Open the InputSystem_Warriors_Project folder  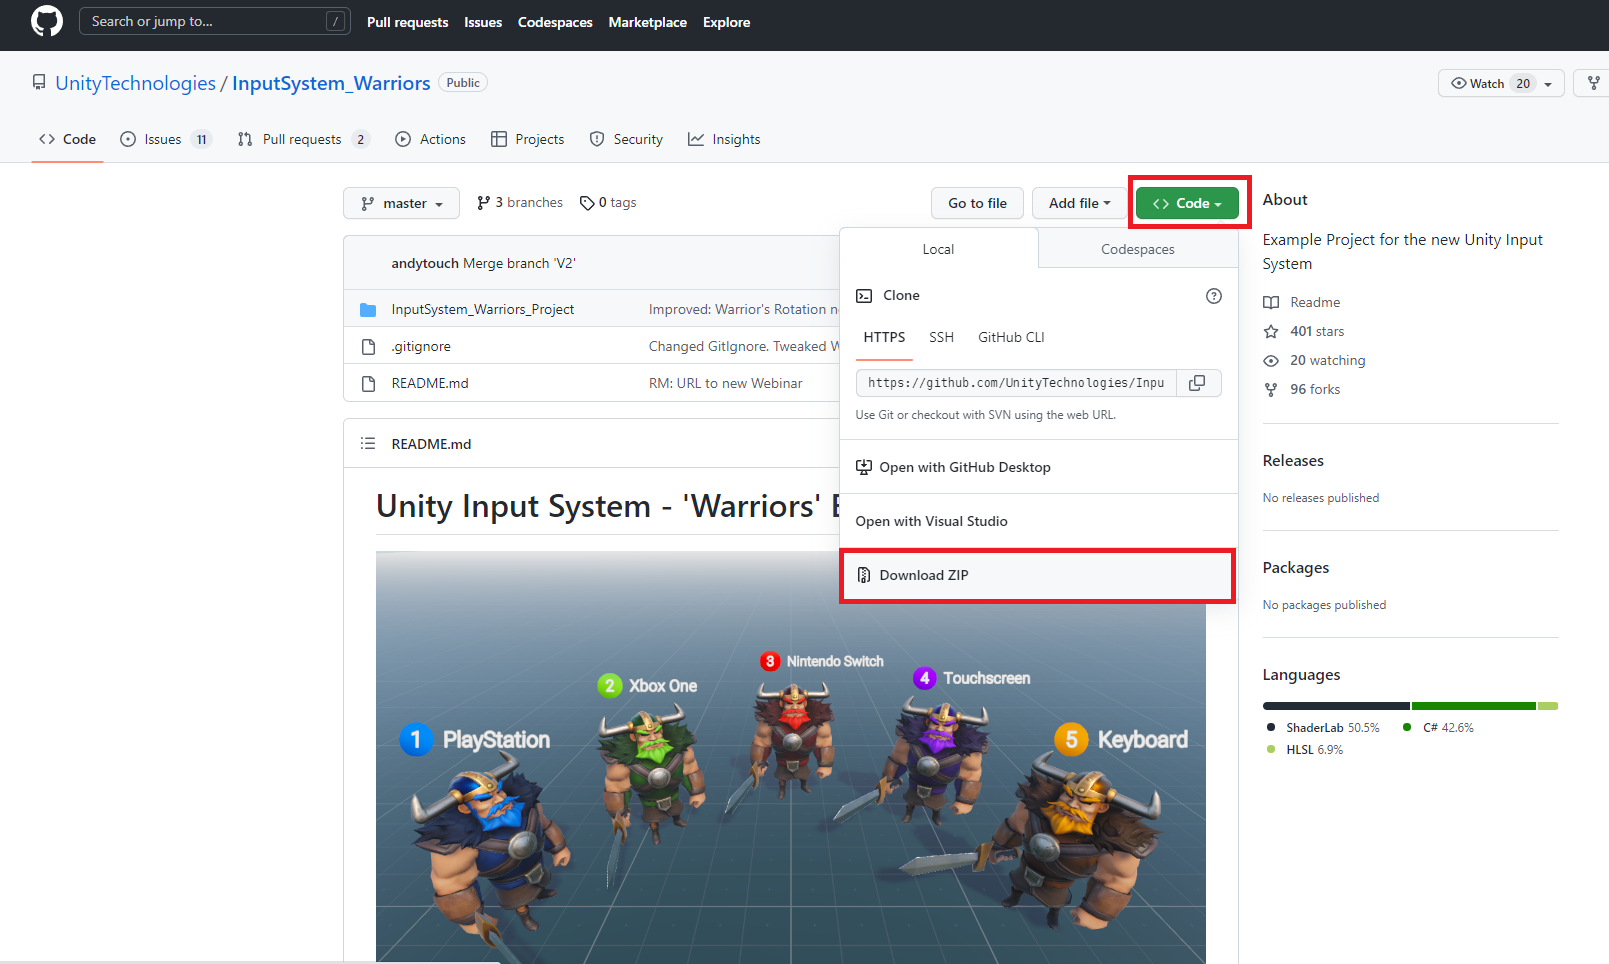pyautogui.click(x=482, y=309)
